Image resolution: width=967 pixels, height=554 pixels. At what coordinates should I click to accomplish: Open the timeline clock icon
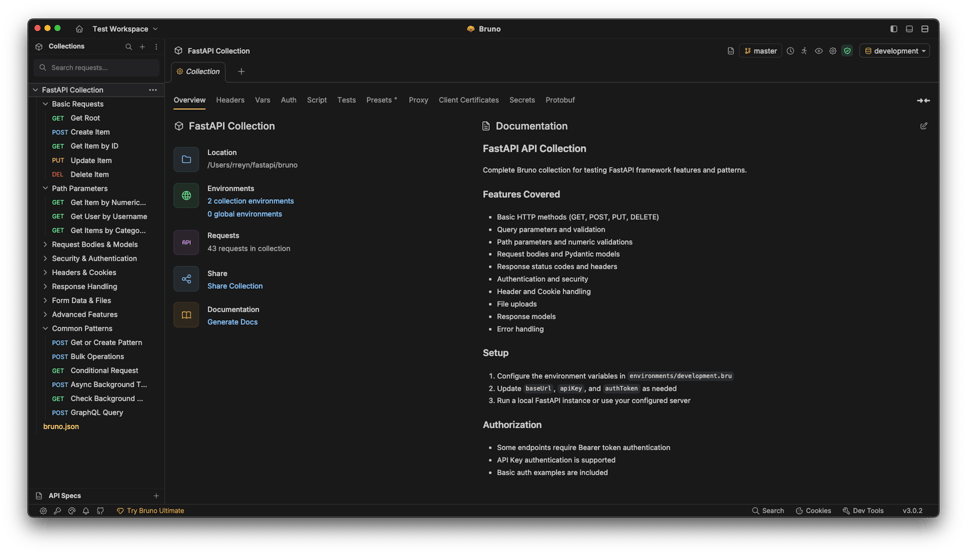pyautogui.click(x=790, y=51)
